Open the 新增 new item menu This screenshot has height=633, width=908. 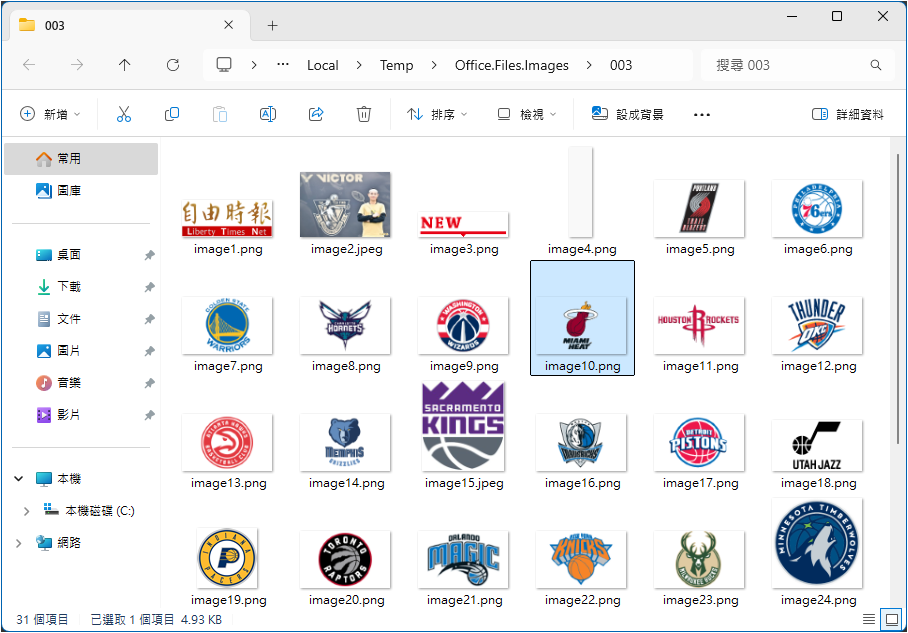tap(51, 114)
